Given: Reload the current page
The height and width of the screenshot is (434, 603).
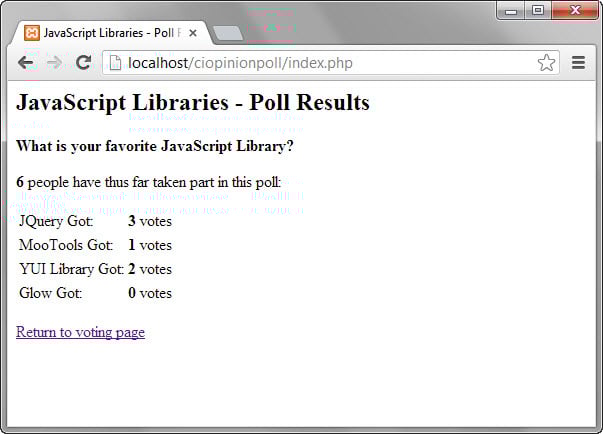Looking at the screenshot, I should (84, 63).
